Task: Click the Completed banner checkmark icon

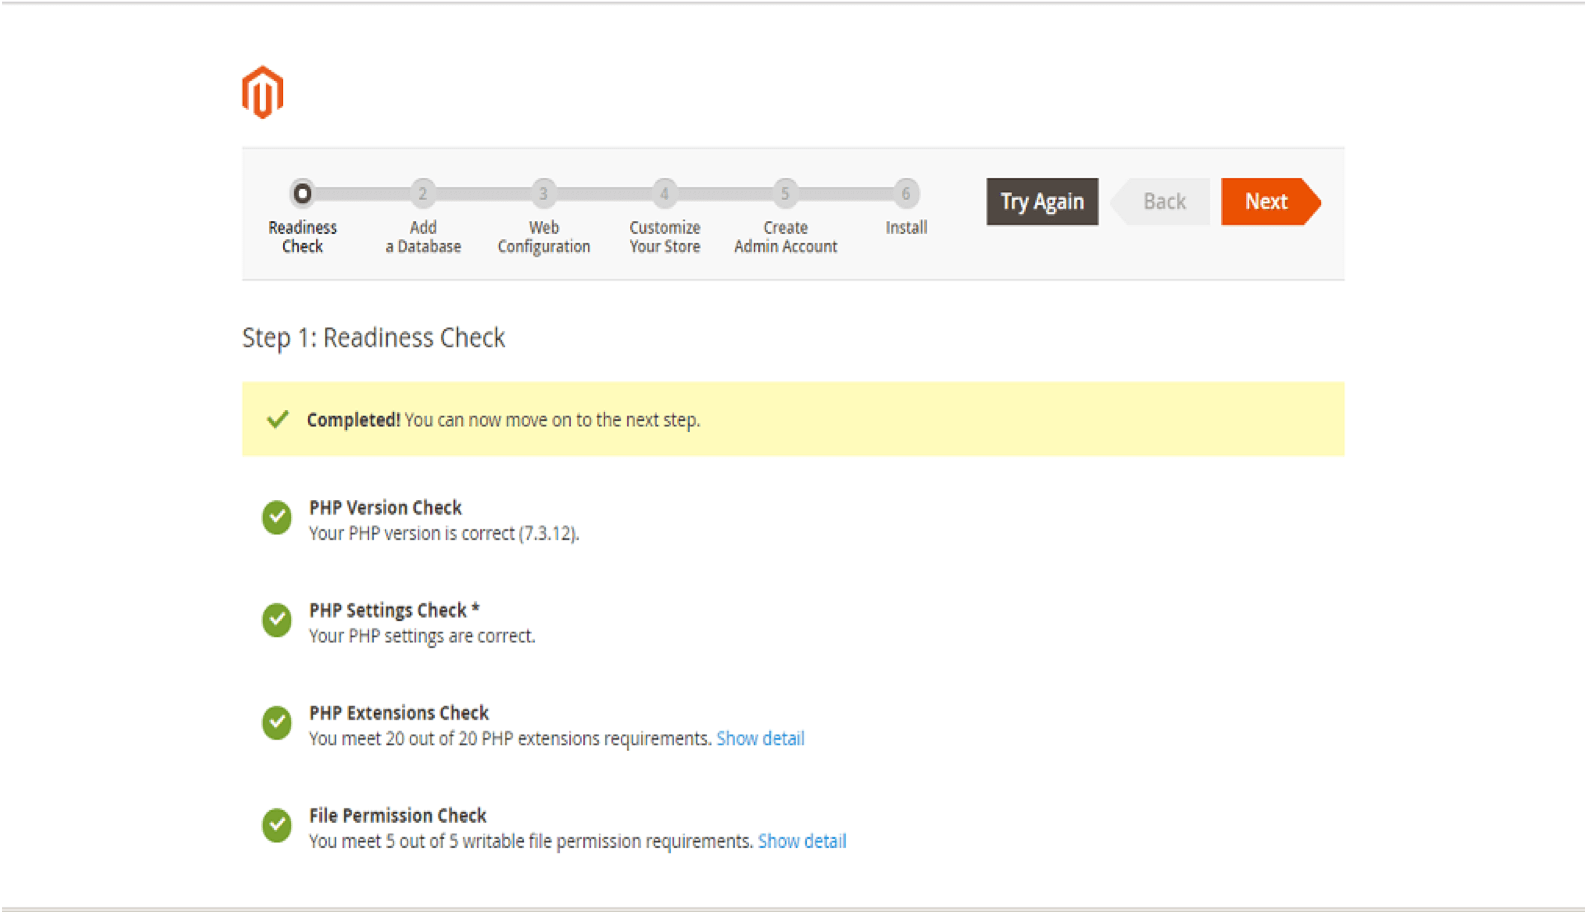Action: click(278, 419)
